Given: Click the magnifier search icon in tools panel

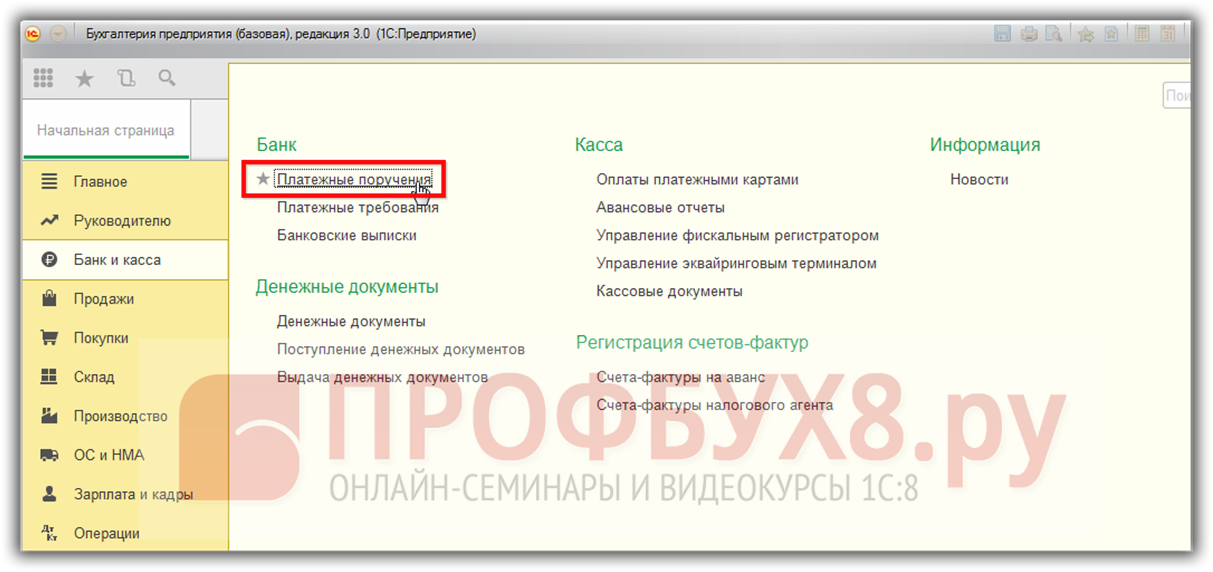Looking at the screenshot, I should coord(166,78).
